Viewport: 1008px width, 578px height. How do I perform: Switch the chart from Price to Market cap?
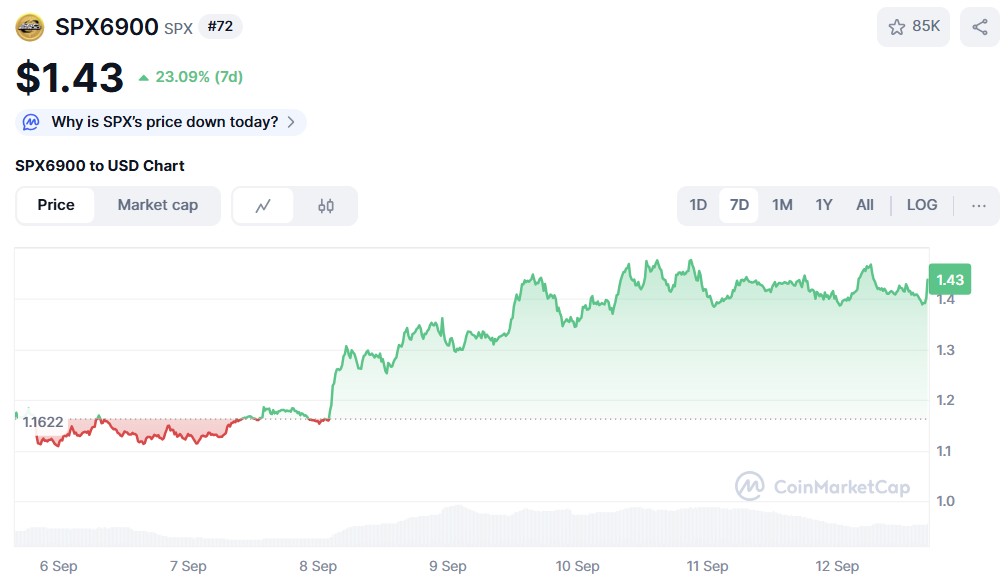[x=157, y=205]
